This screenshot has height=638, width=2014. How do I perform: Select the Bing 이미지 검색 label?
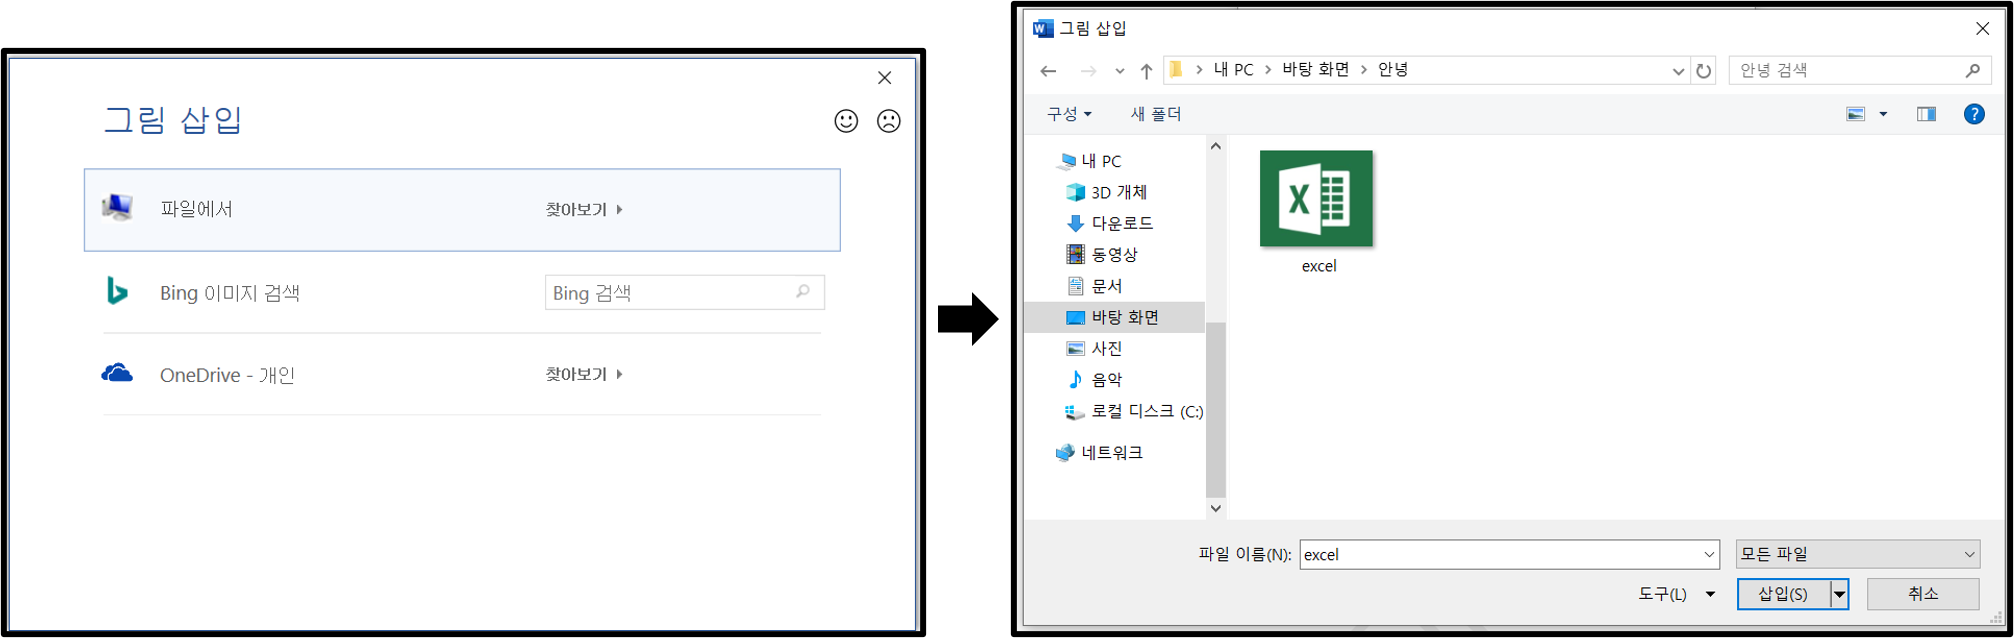[x=230, y=293]
